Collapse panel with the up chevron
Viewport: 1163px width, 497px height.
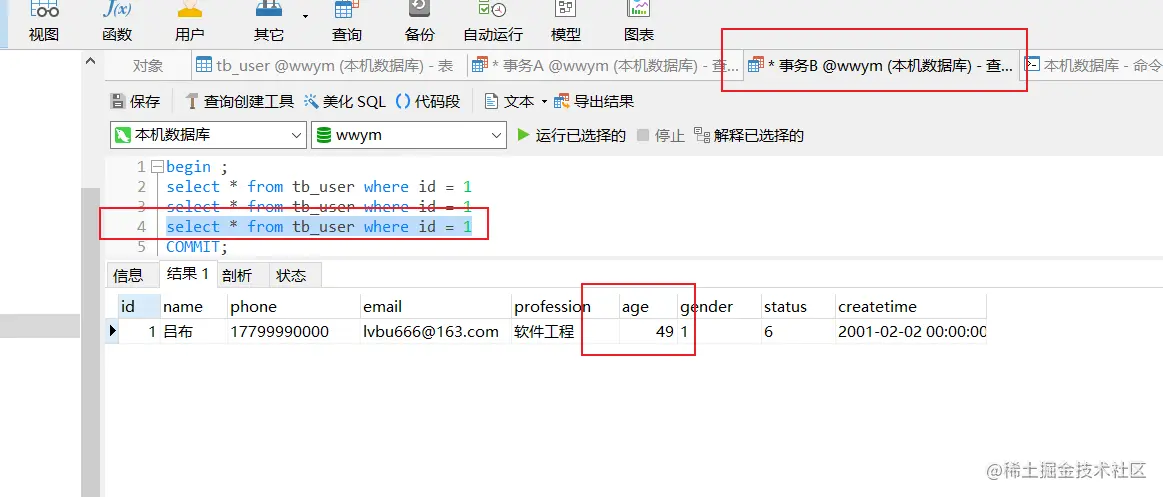point(90,61)
